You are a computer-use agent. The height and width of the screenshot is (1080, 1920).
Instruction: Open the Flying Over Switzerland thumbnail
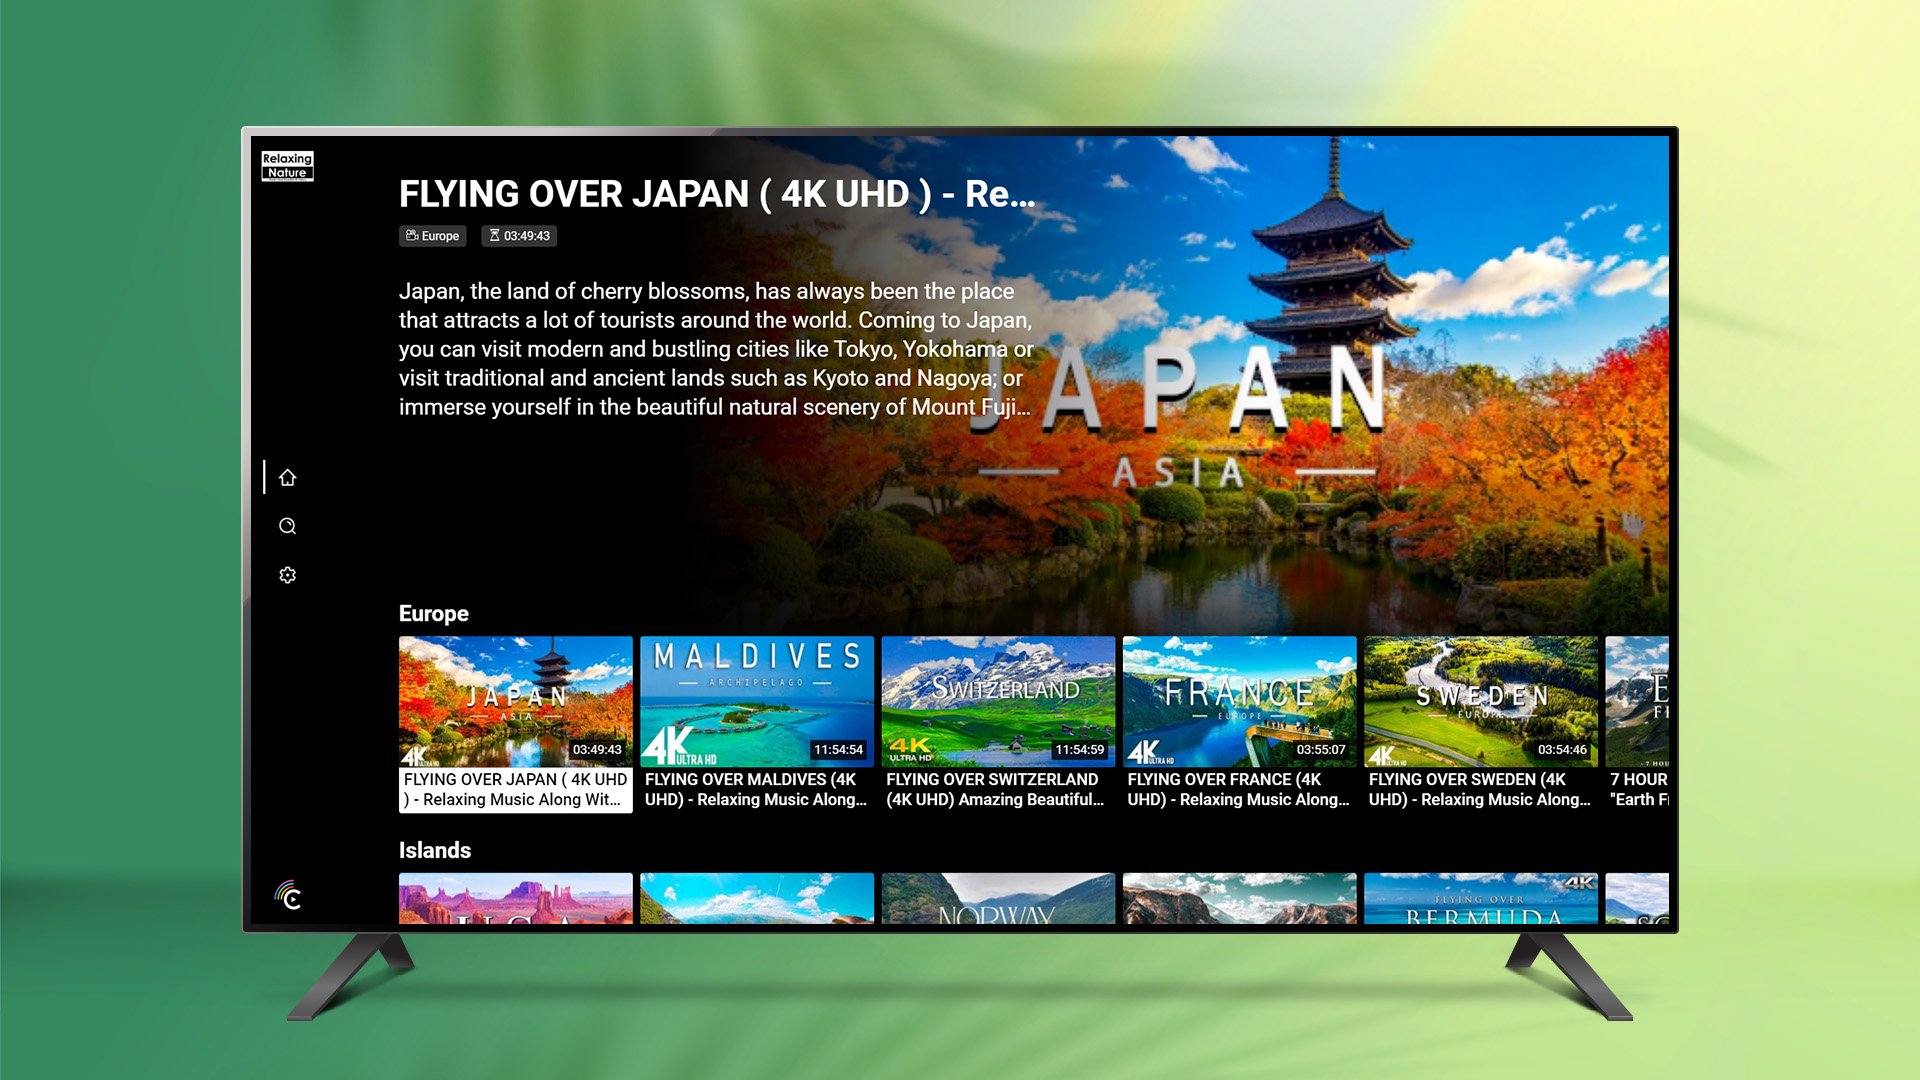click(x=997, y=702)
